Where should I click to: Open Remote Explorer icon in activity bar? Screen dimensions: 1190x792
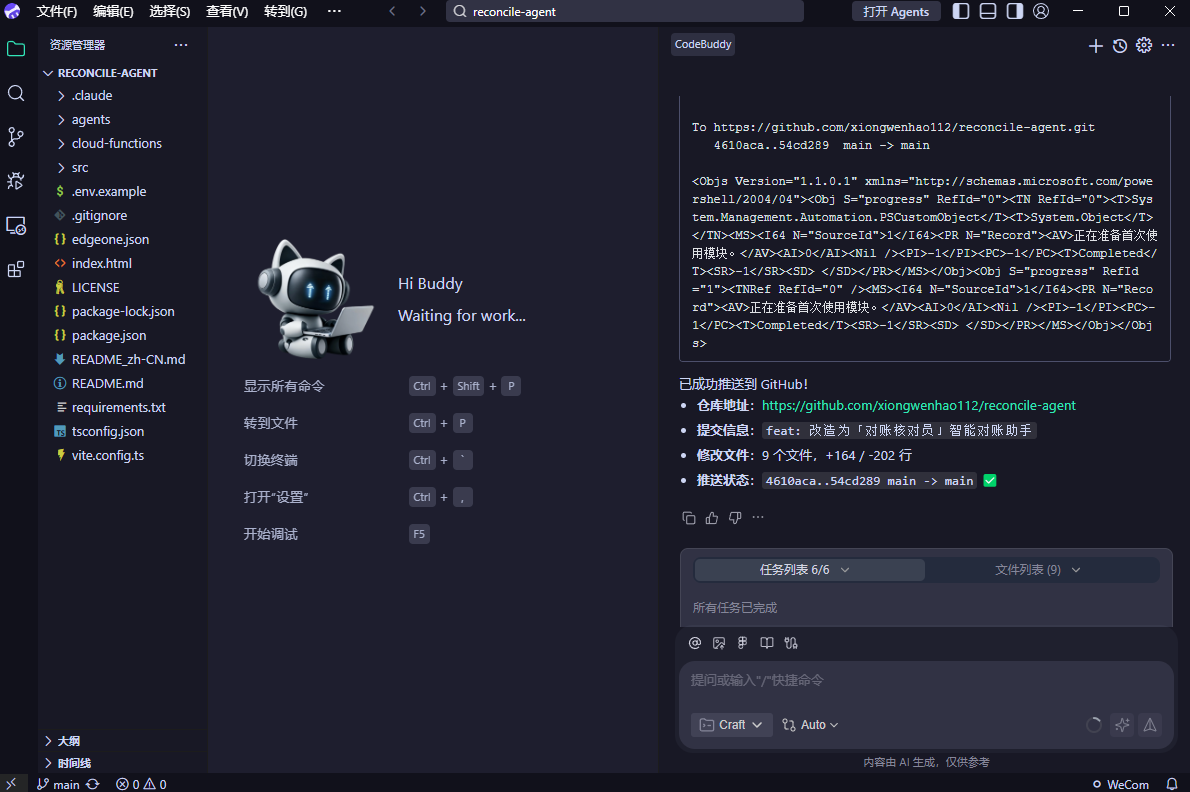(x=16, y=225)
